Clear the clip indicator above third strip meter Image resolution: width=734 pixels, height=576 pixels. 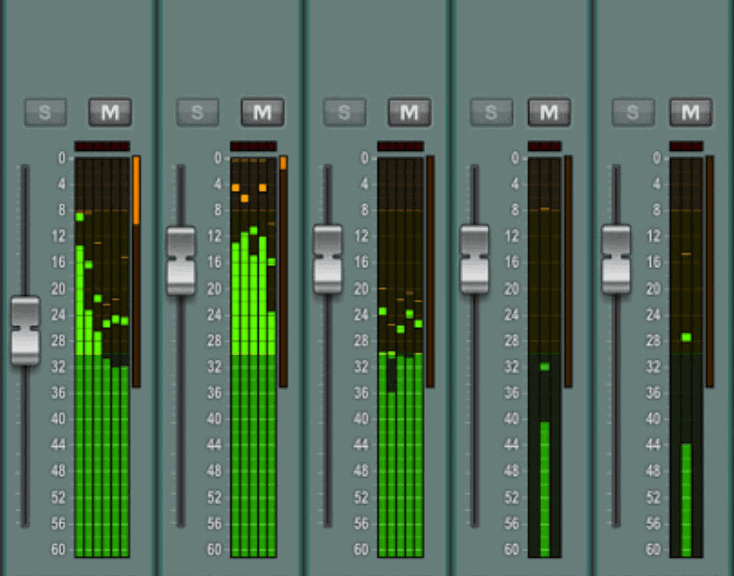coord(401,147)
